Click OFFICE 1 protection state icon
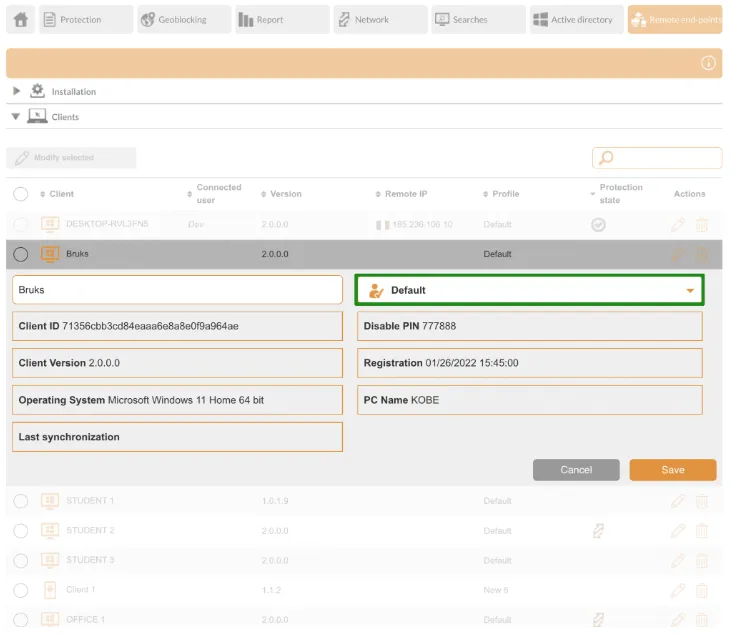The image size is (737, 640). click(598, 620)
